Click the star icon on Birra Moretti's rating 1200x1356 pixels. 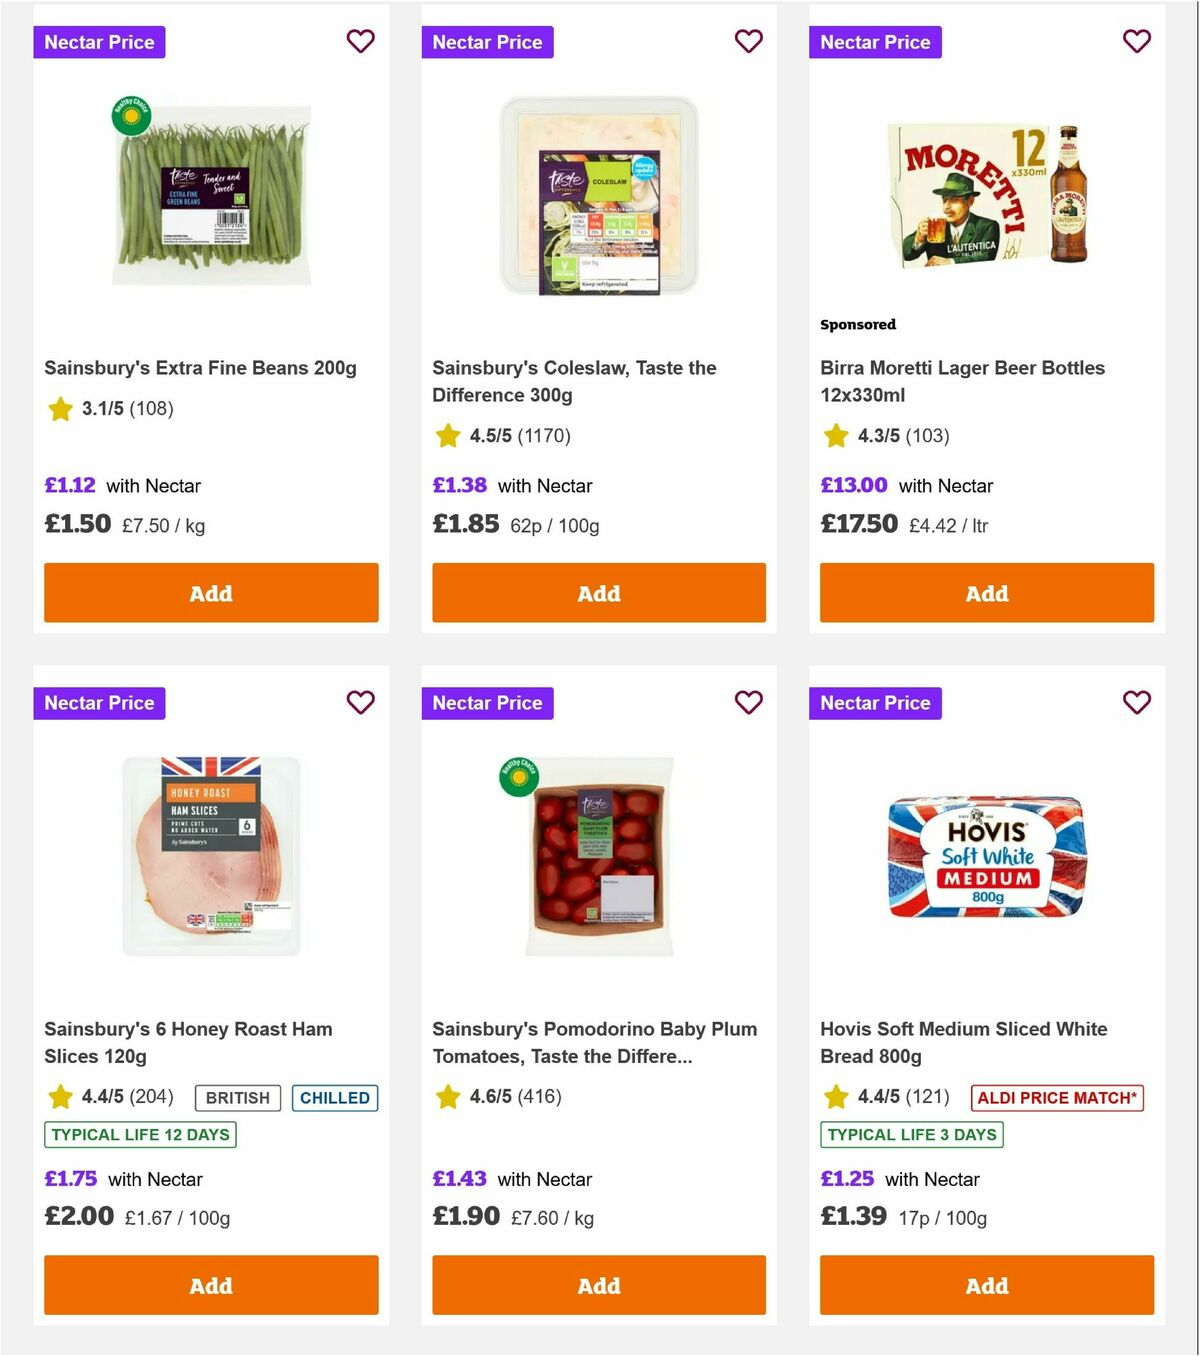[x=834, y=436]
